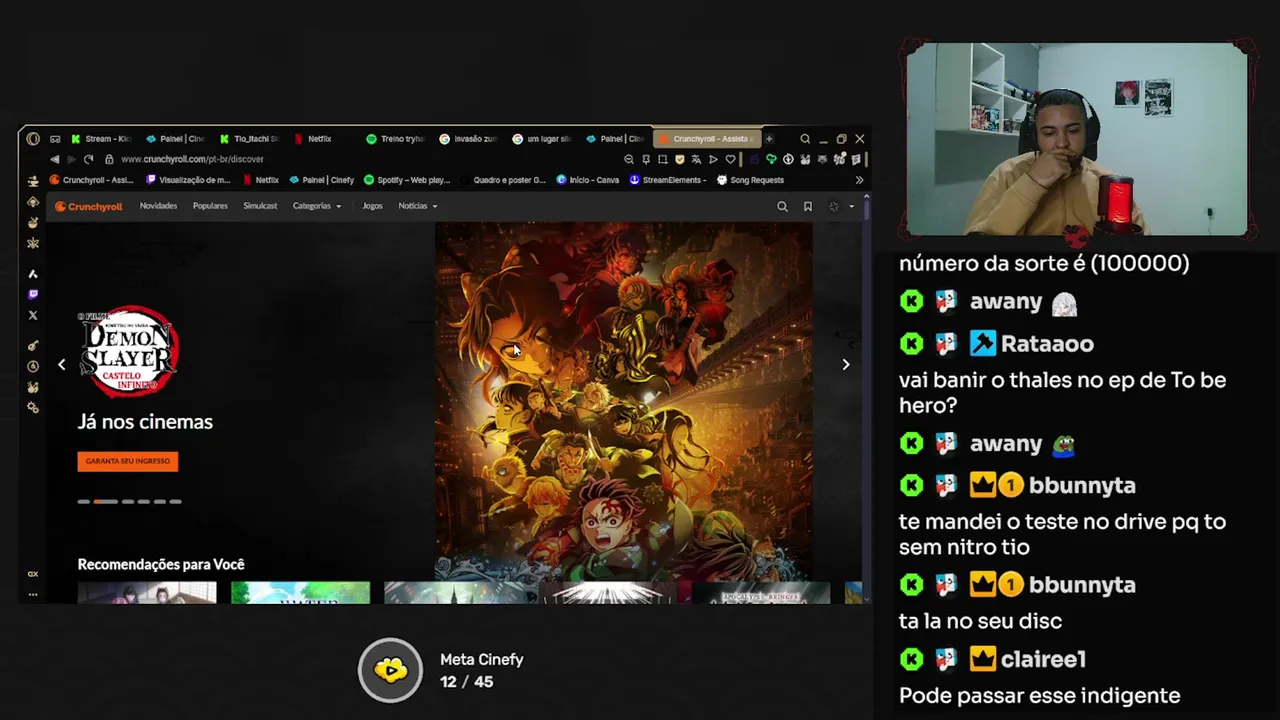Viewport: 1280px width, 720px height.
Task: Expand the Notícias dropdown
Action: coord(418,206)
